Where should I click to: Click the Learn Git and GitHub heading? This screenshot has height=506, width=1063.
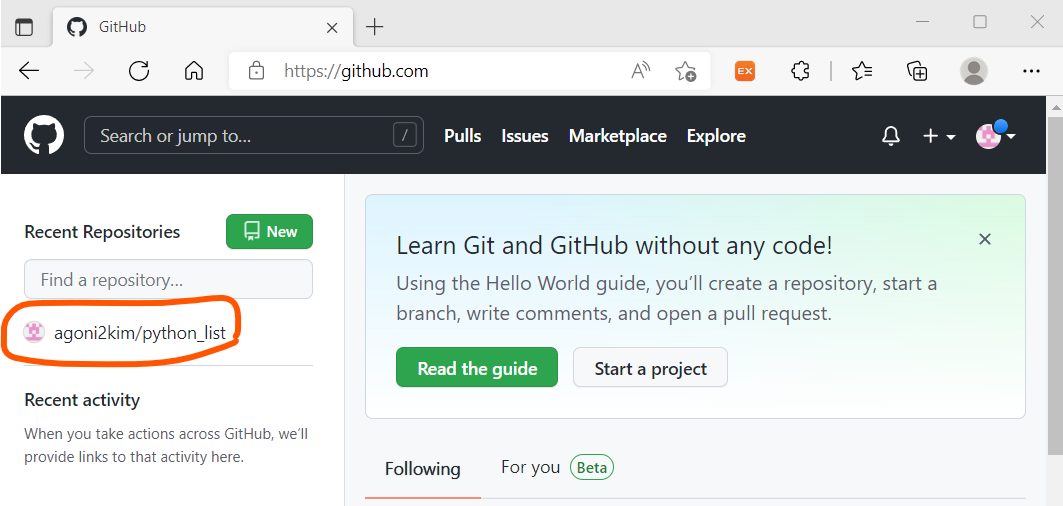pos(614,246)
